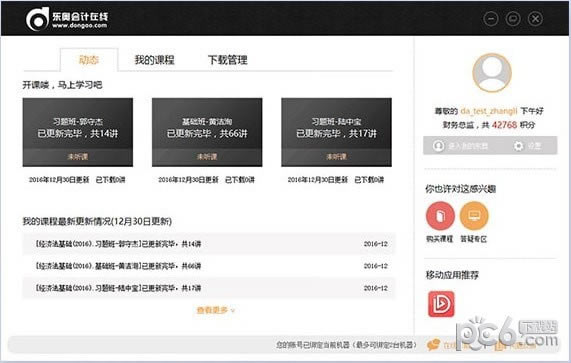
Task: Click the 42768 points value
Action: [x=504, y=125]
